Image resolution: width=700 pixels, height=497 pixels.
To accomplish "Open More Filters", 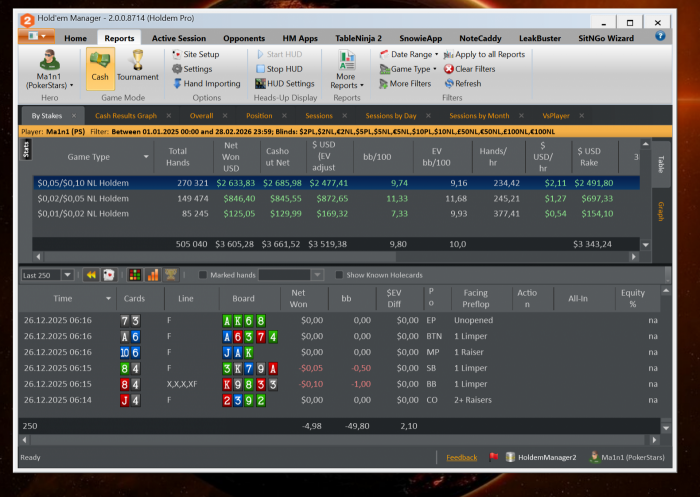I will [x=405, y=84].
